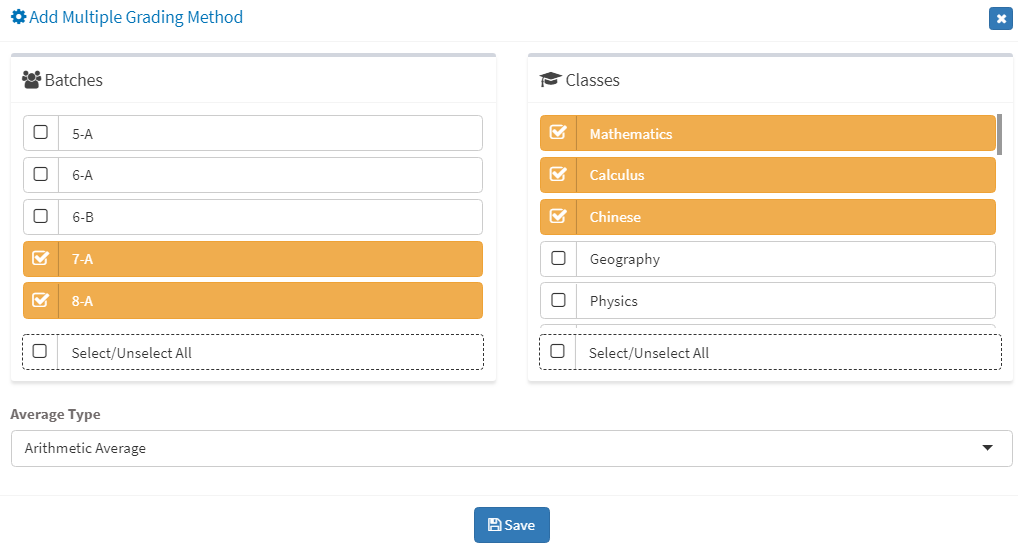Open the Average Type dropdown
This screenshot has height=552, width=1018.
pyautogui.click(x=512, y=448)
